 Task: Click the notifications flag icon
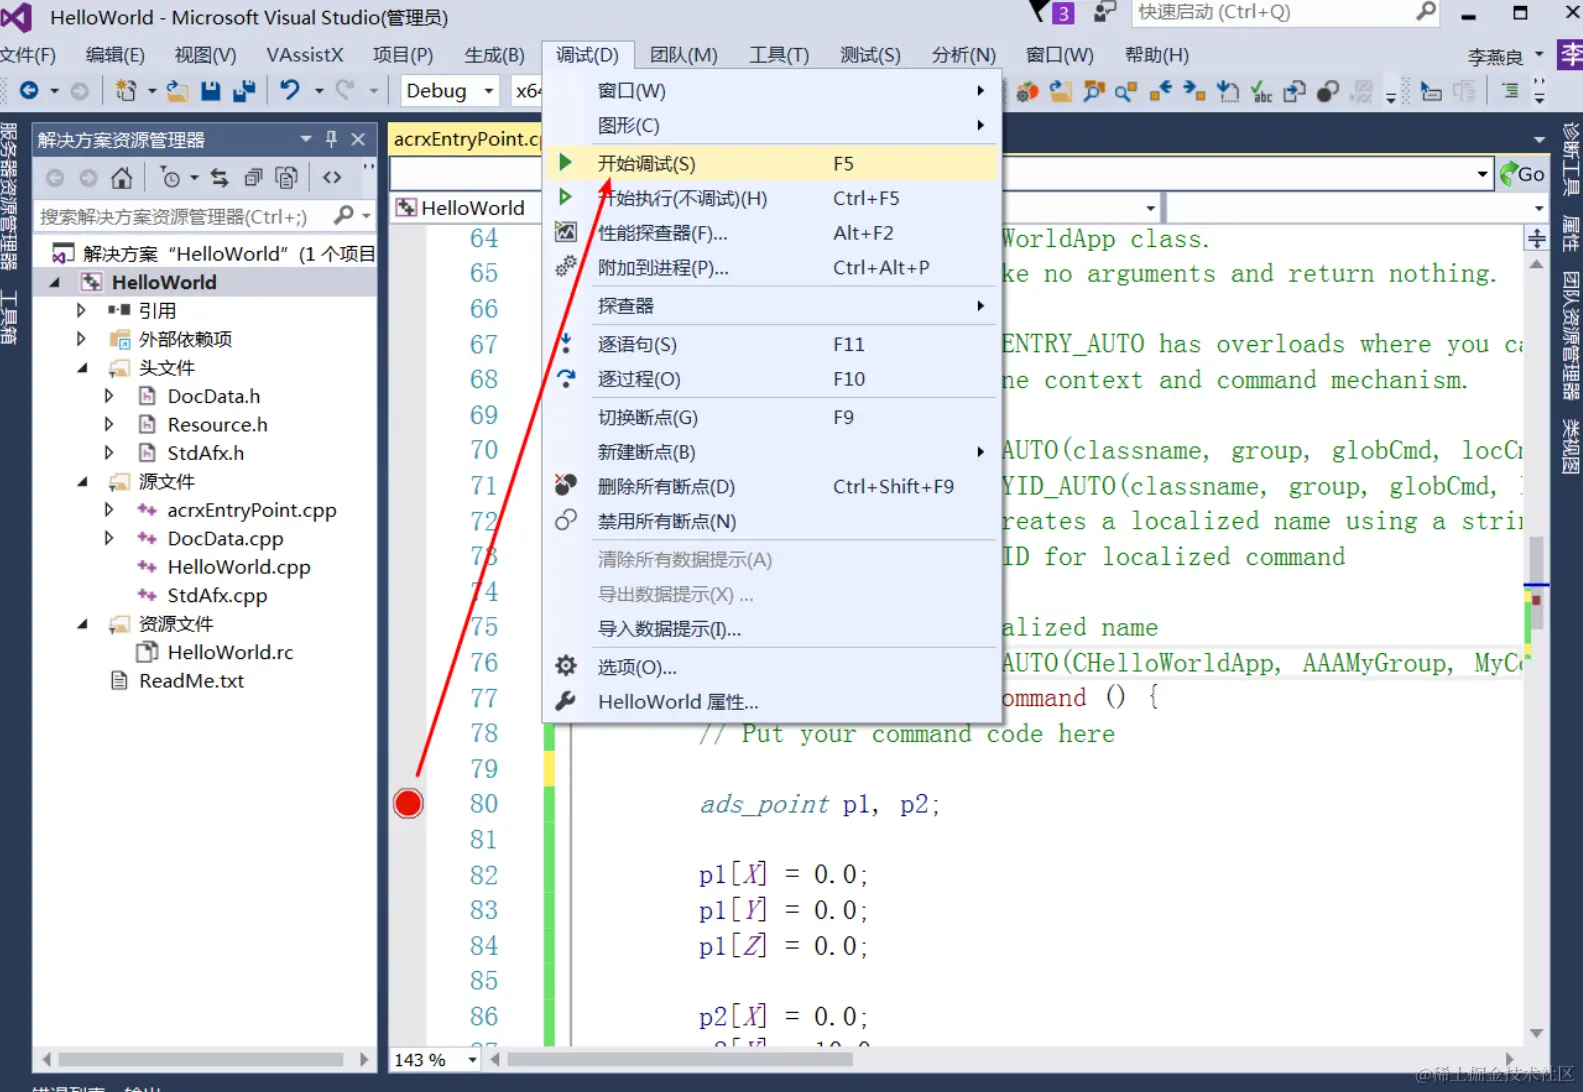point(1039,12)
